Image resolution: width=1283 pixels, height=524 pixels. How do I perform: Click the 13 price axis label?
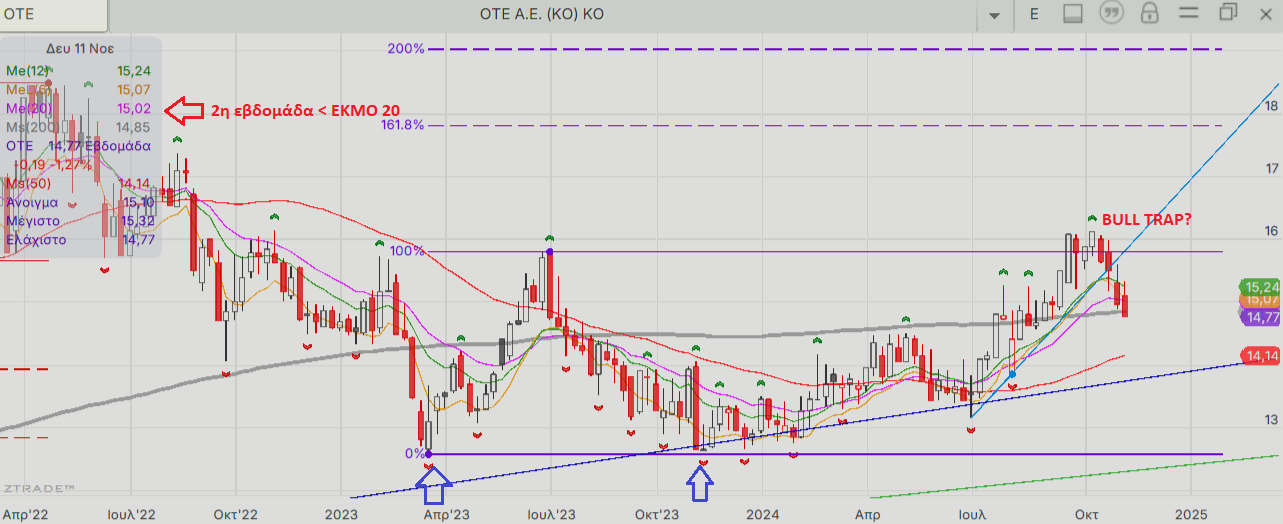click(x=1272, y=419)
